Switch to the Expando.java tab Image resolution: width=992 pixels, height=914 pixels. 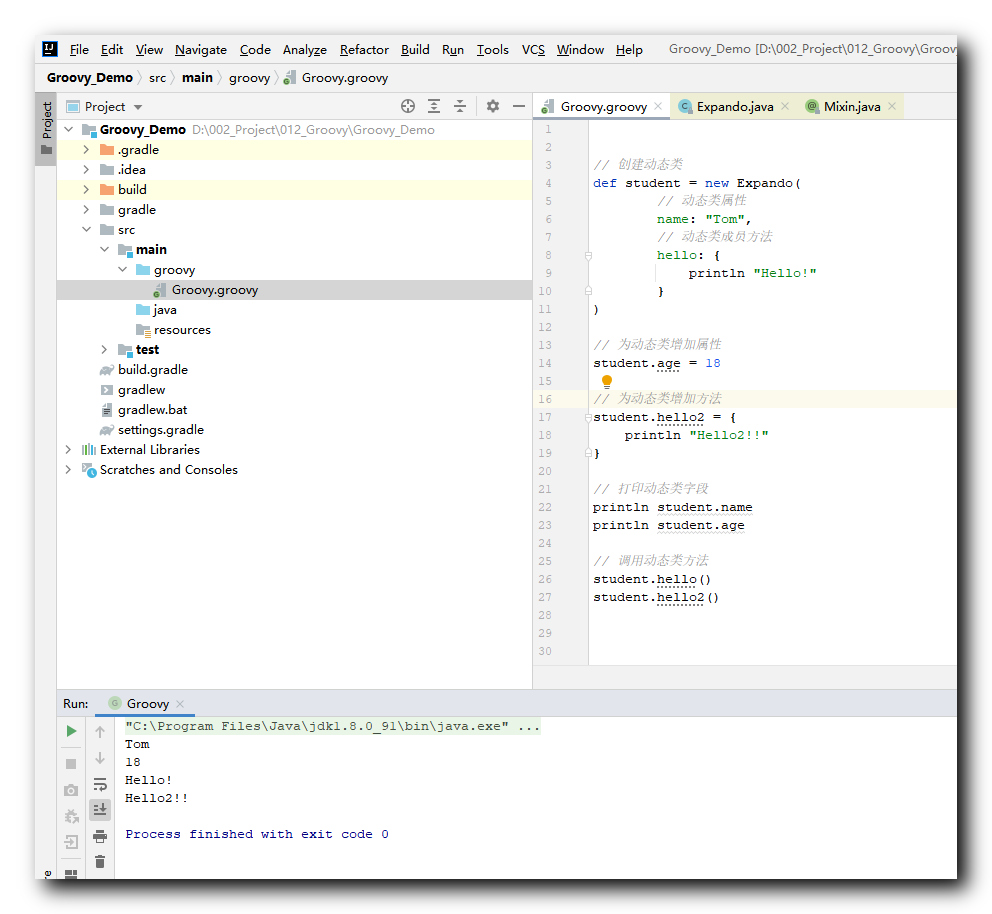pos(734,106)
